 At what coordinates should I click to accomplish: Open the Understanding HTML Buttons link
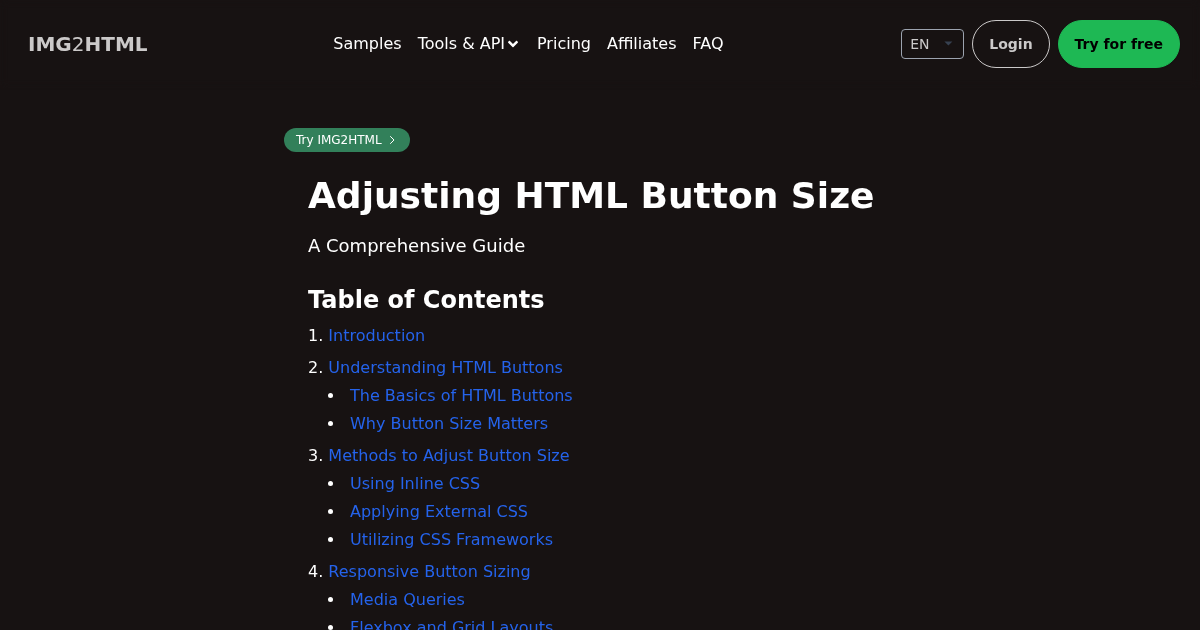click(445, 368)
